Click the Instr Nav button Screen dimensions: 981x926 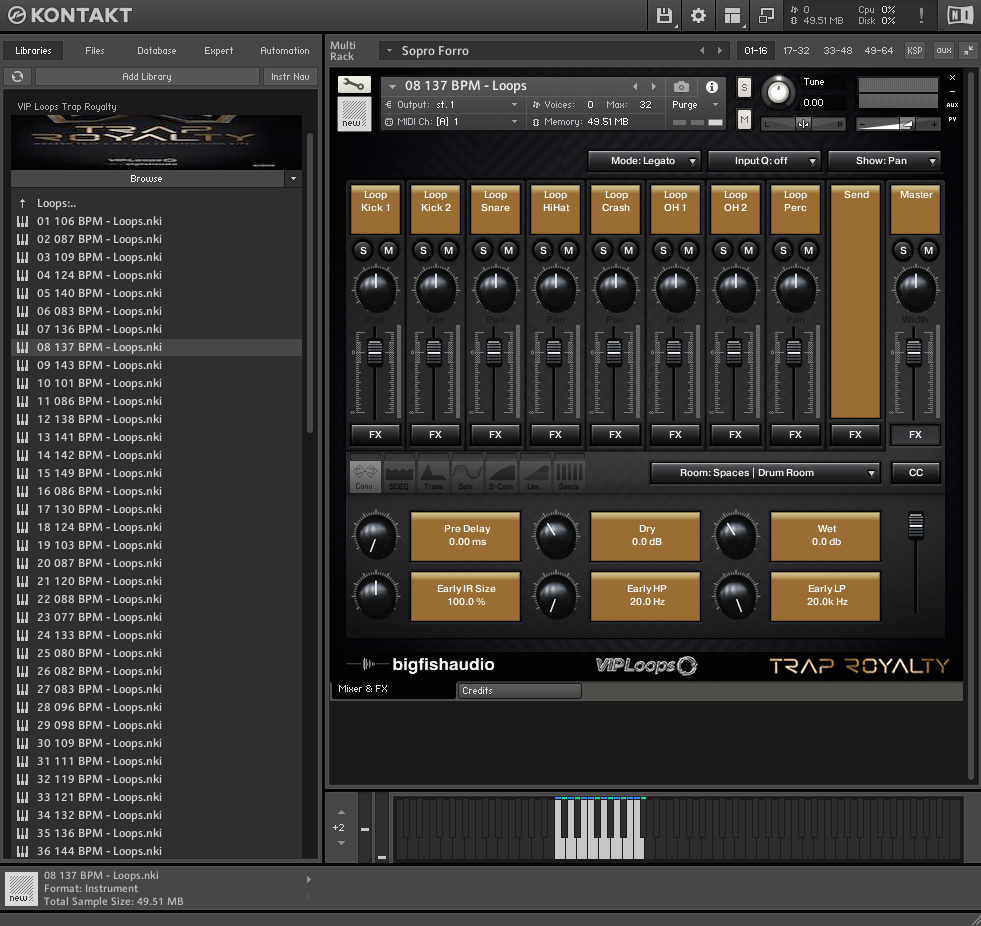[290, 76]
